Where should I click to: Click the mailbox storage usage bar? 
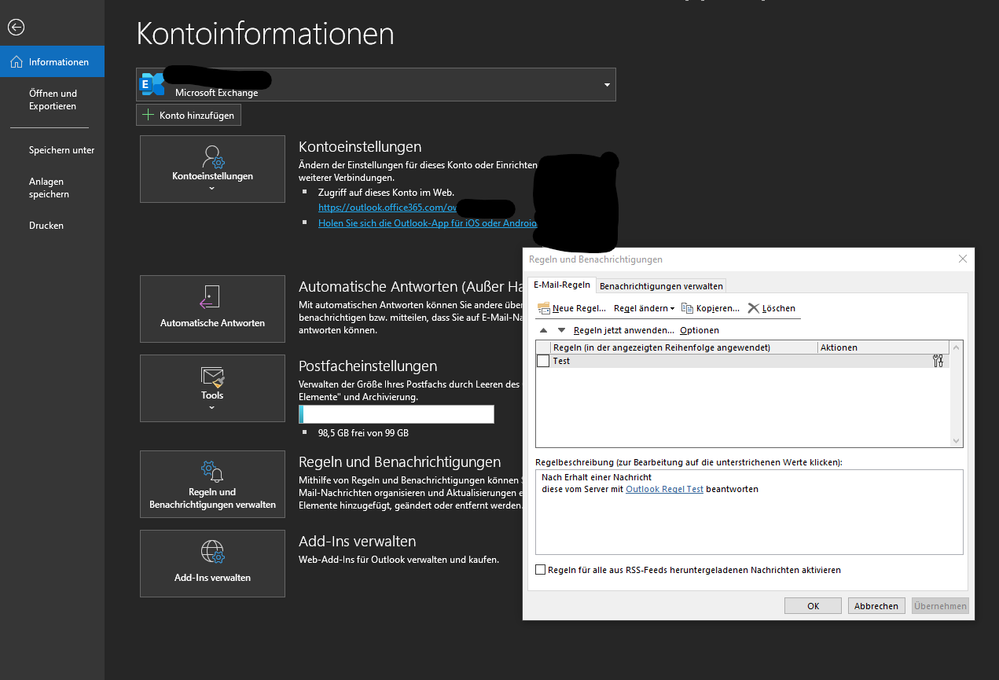pyautogui.click(x=396, y=414)
